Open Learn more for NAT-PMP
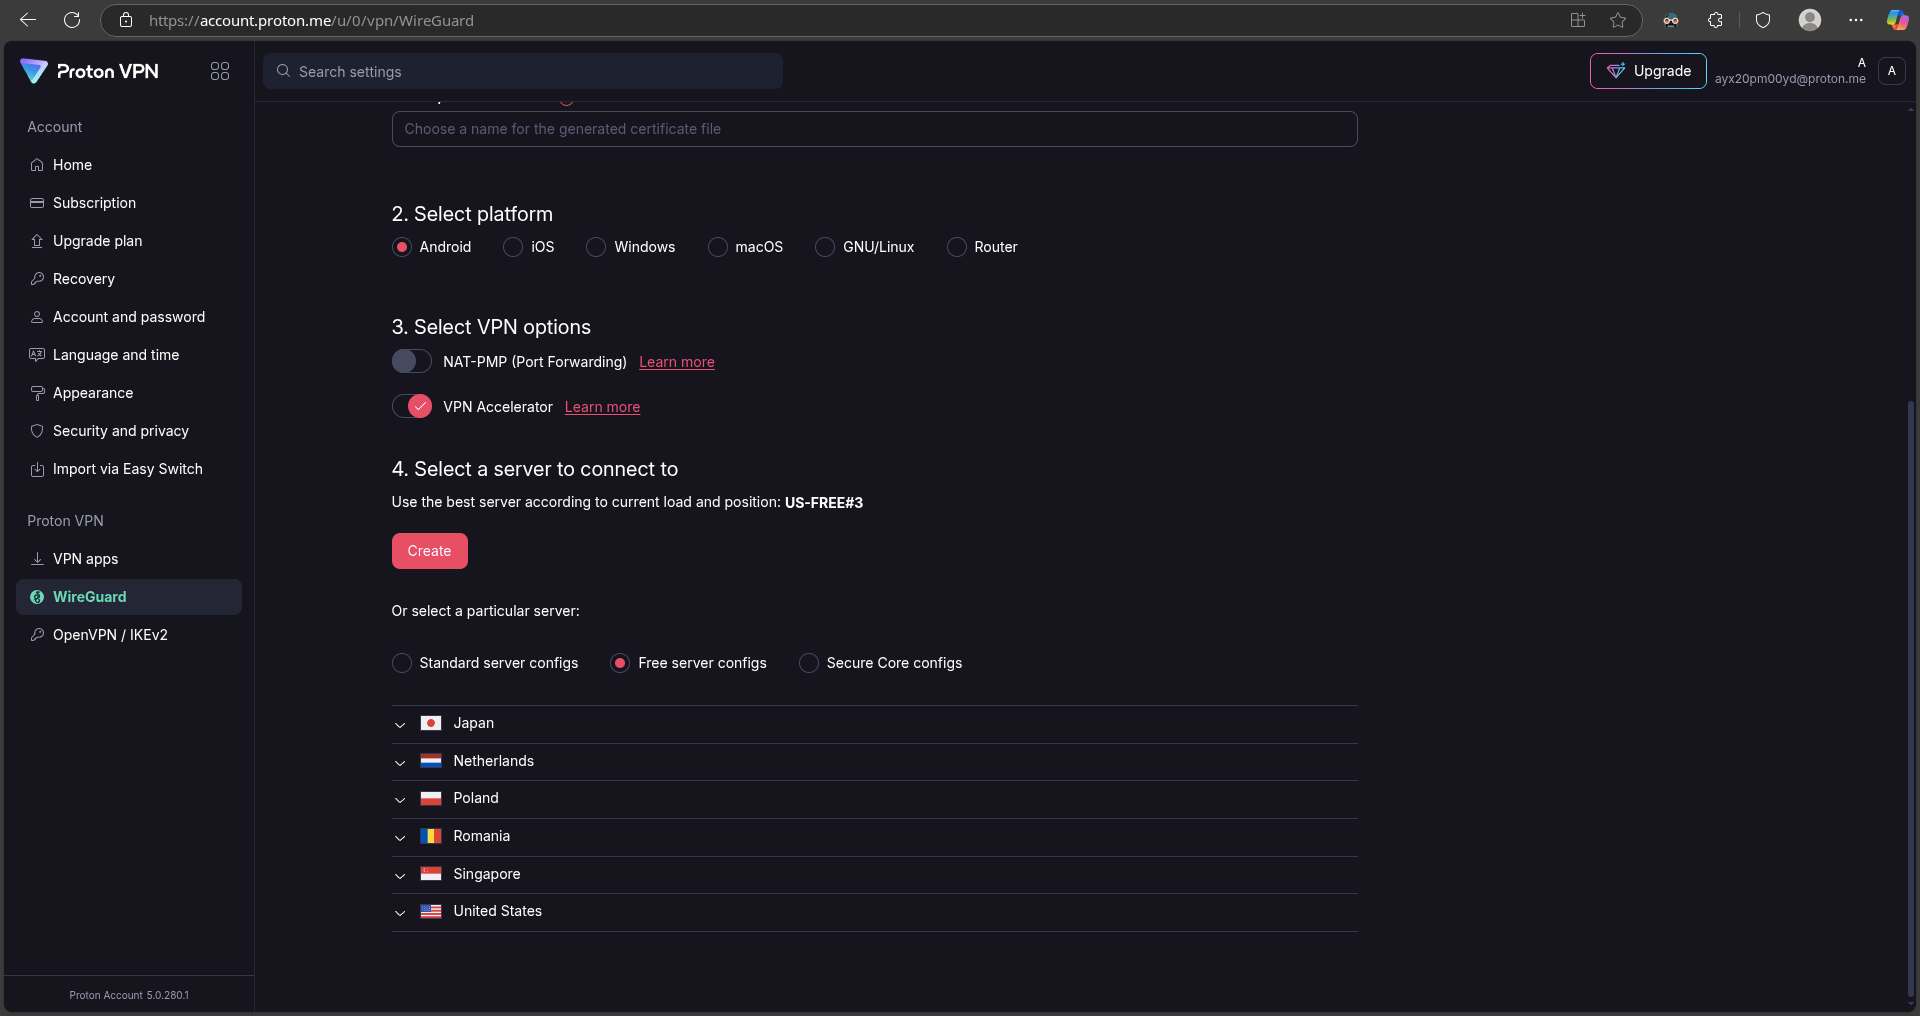Viewport: 1920px width, 1016px height. coord(677,362)
